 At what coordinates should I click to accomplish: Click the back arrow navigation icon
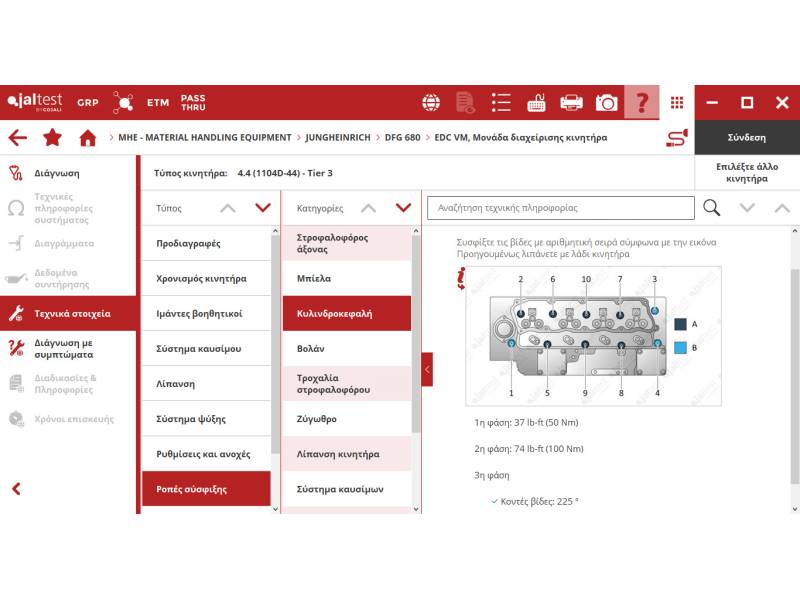[17, 138]
